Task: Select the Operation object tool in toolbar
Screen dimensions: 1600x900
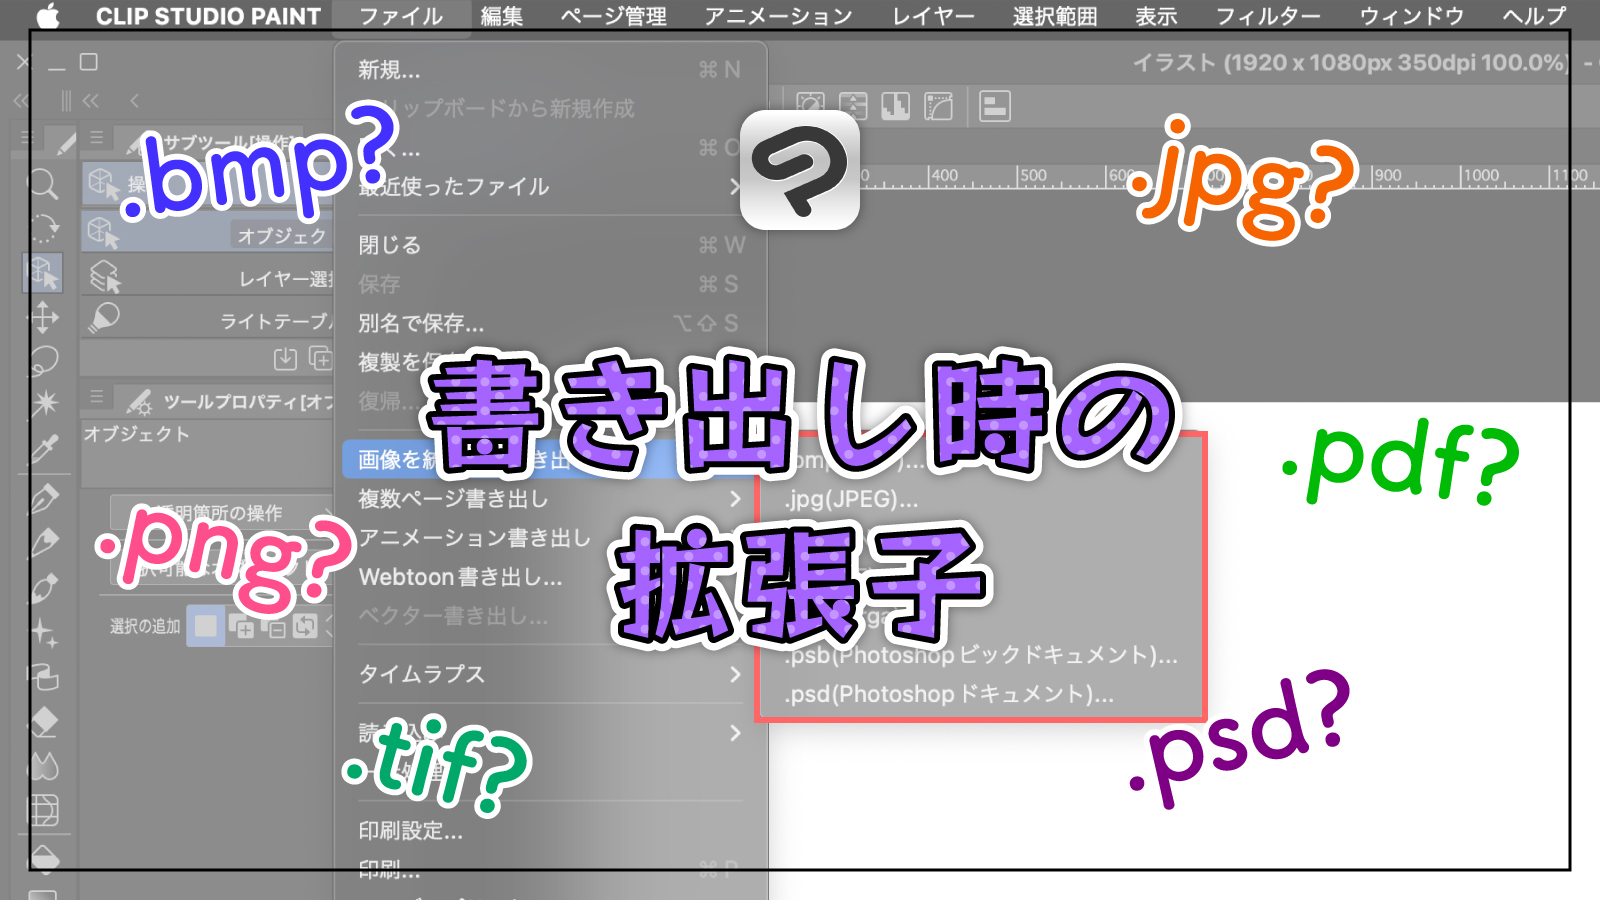Action: tap(43, 272)
